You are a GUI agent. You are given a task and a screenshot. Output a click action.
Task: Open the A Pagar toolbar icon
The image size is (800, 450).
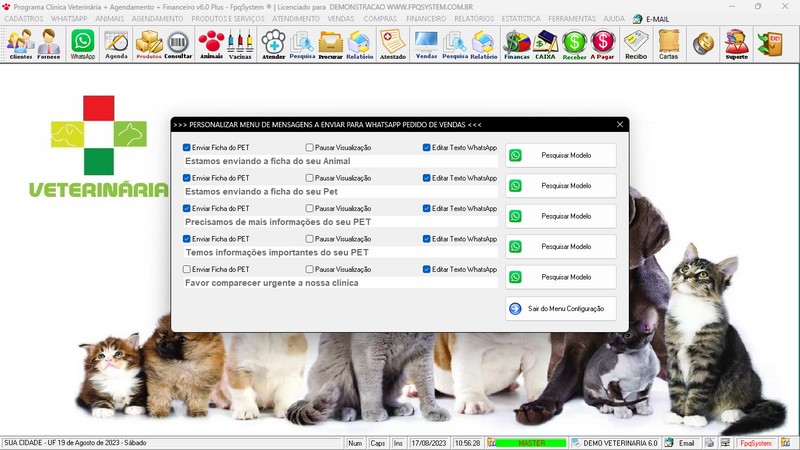(x=603, y=43)
